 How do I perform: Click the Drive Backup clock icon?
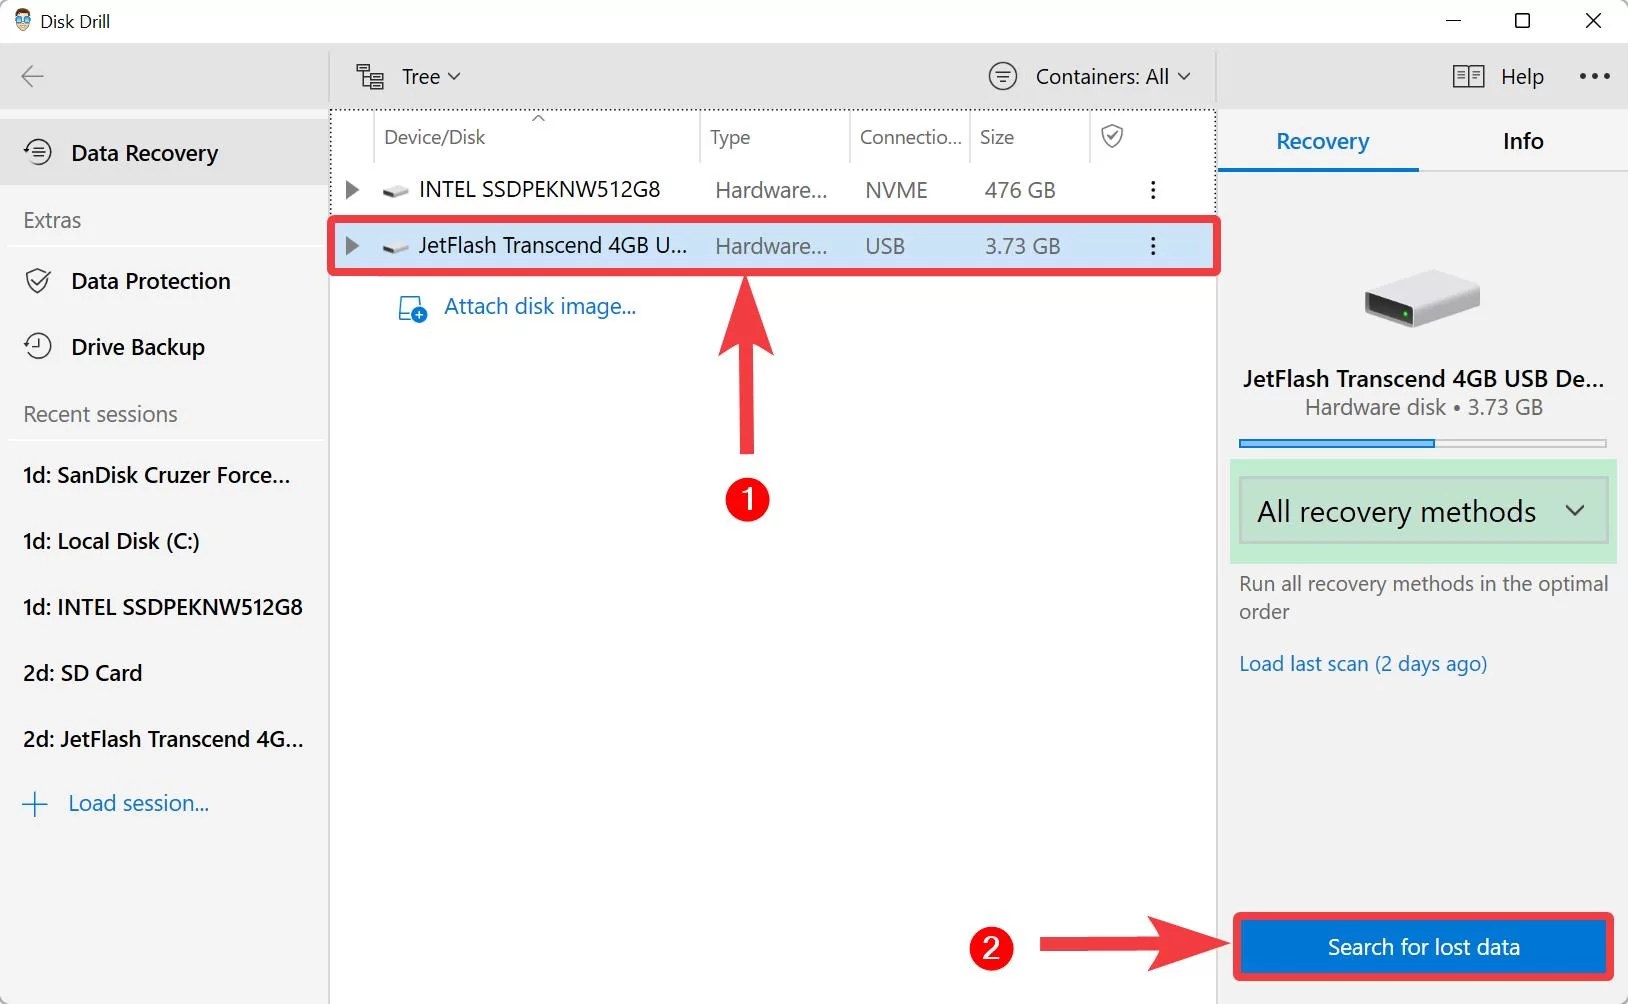click(x=38, y=347)
